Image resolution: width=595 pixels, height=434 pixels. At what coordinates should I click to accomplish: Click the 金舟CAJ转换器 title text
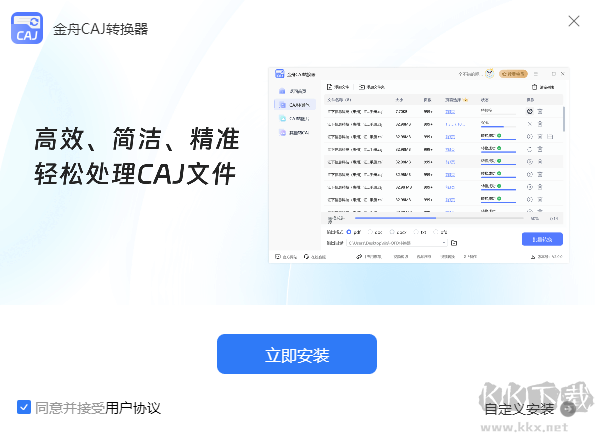pos(101,29)
